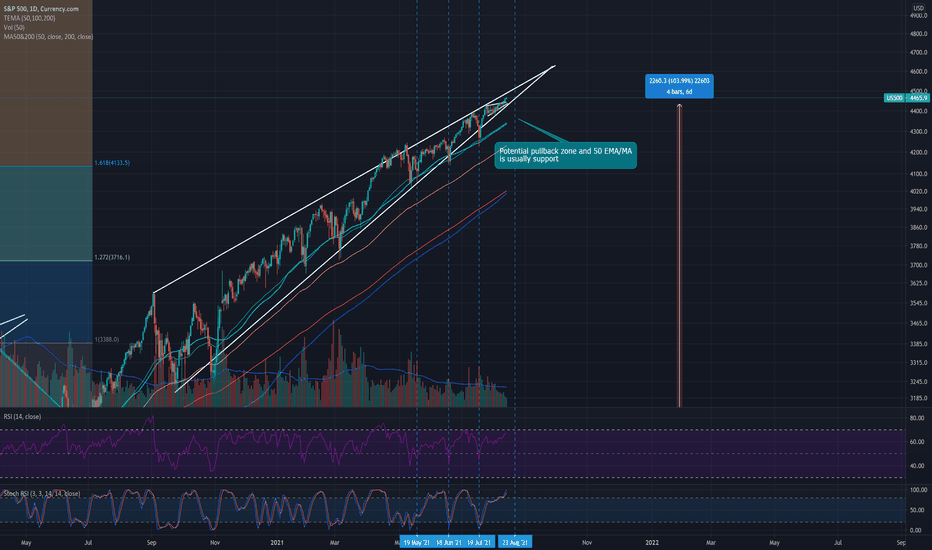Select the RSI (14, close) indicator legend
The width and height of the screenshot is (932, 550).
(x=23, y=417)
